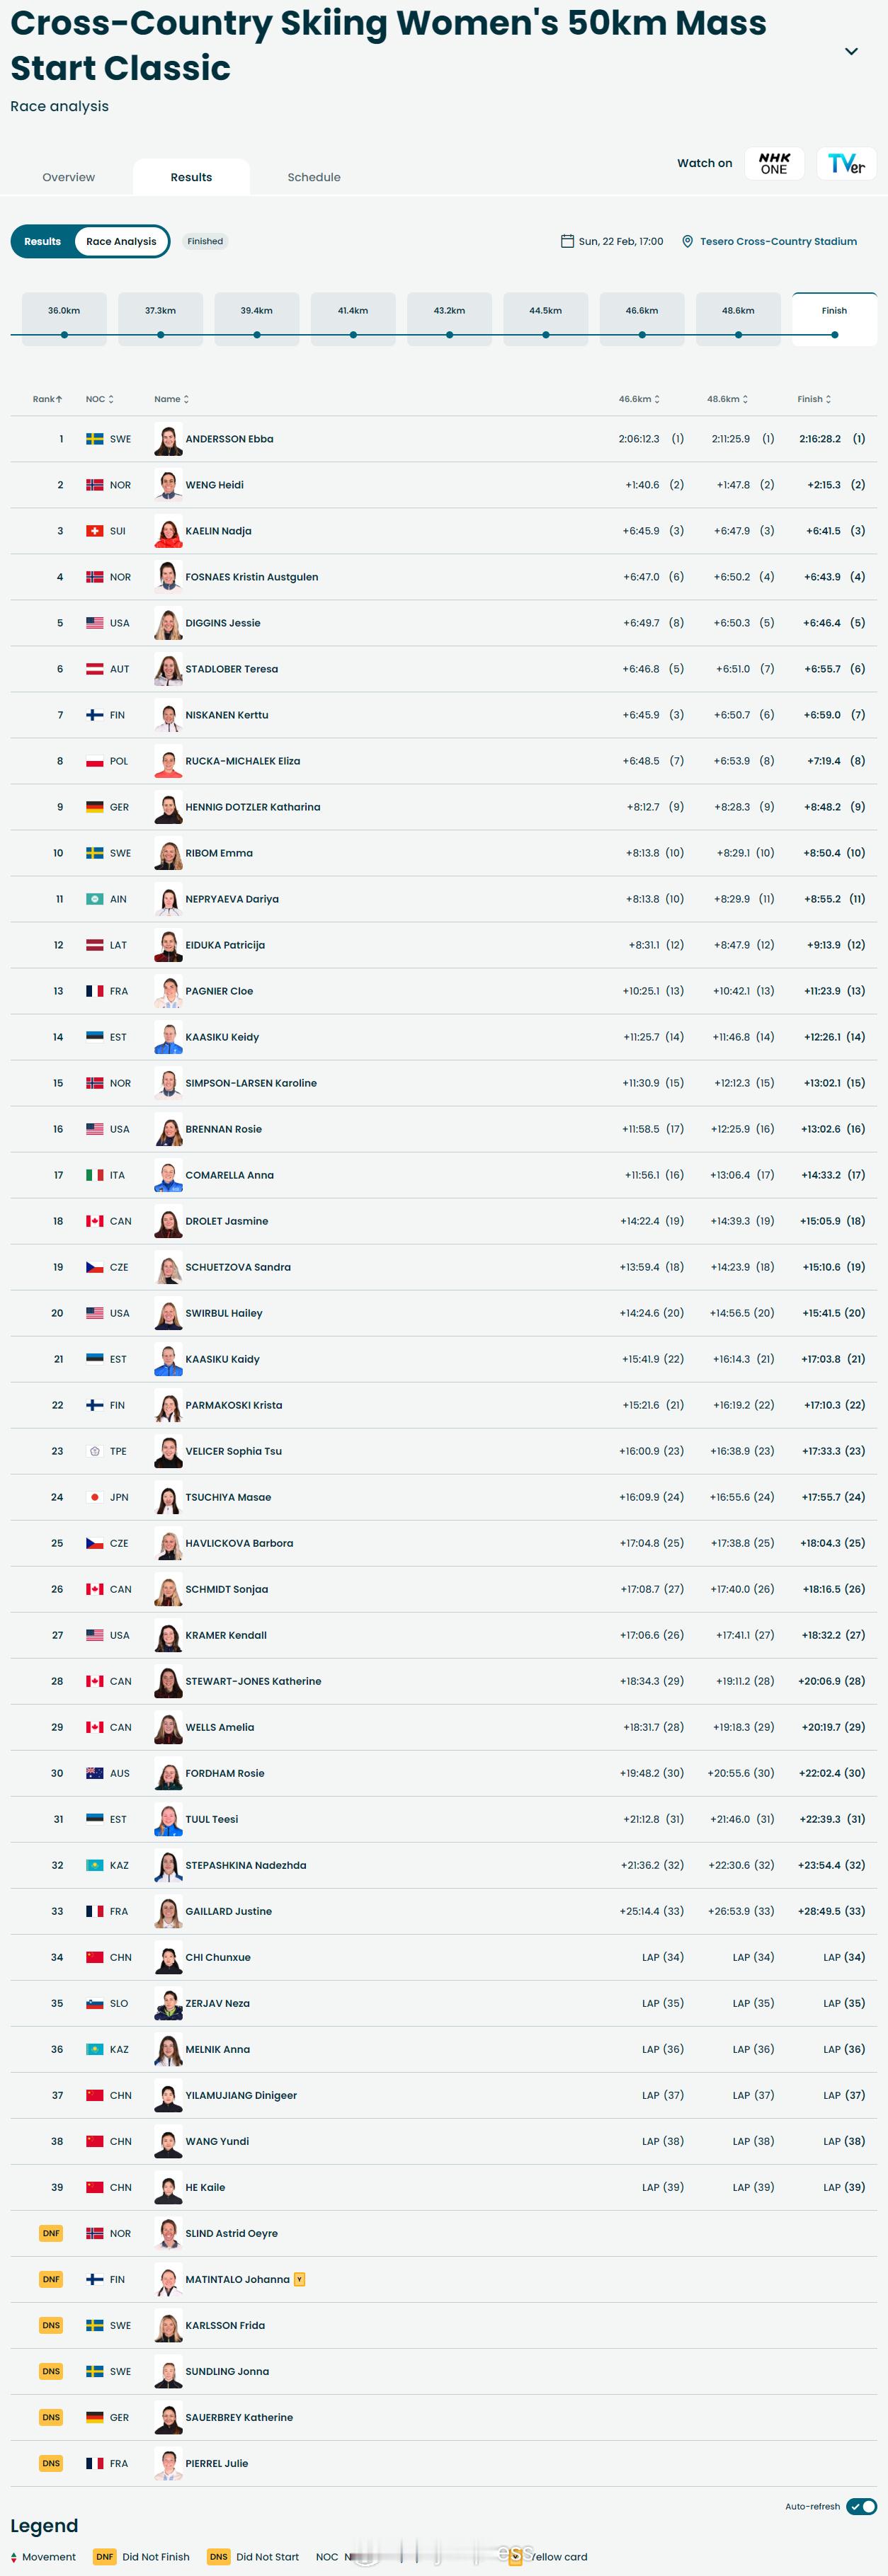888x2576 pixels.
Task: Click DIGGINS Jessie's athlete photo
Action: [168, 623]
